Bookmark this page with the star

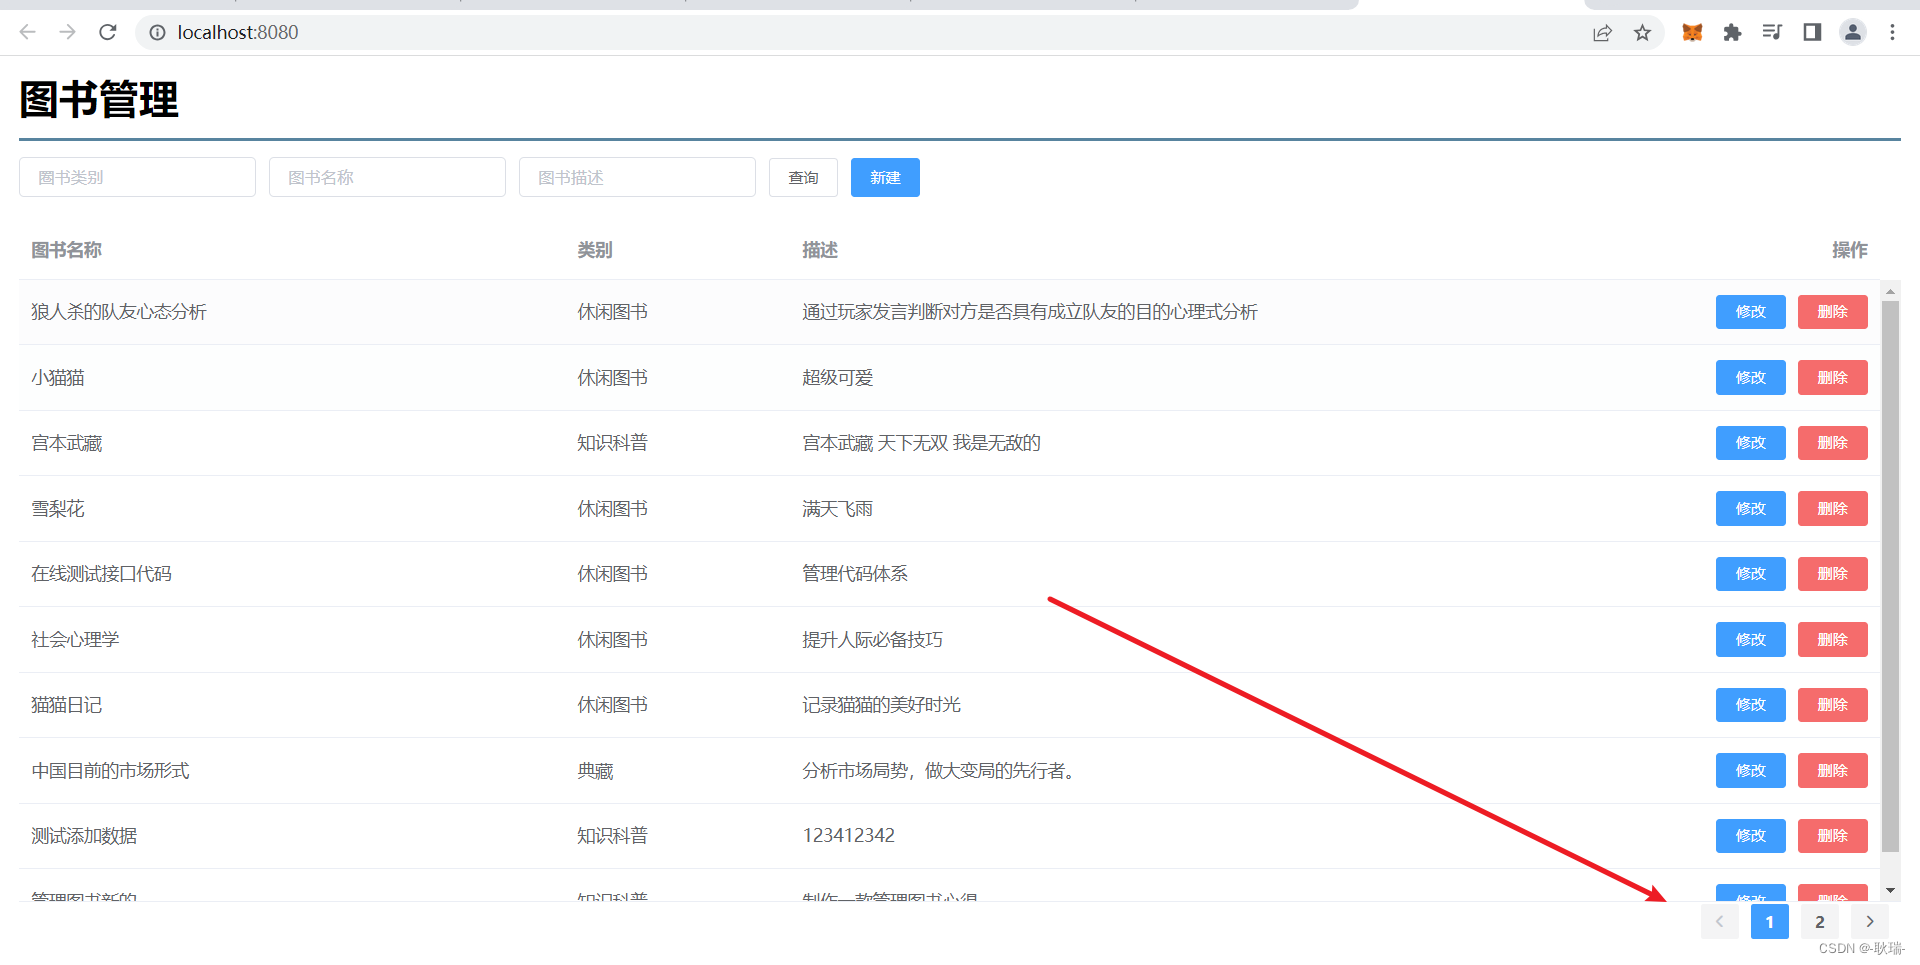pyautogui.click(x=1642, y=32)
